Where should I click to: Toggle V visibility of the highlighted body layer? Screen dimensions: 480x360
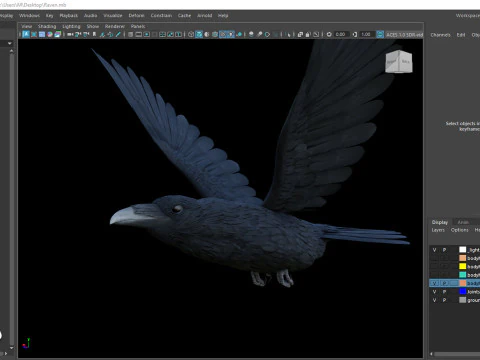pos(434,283)
